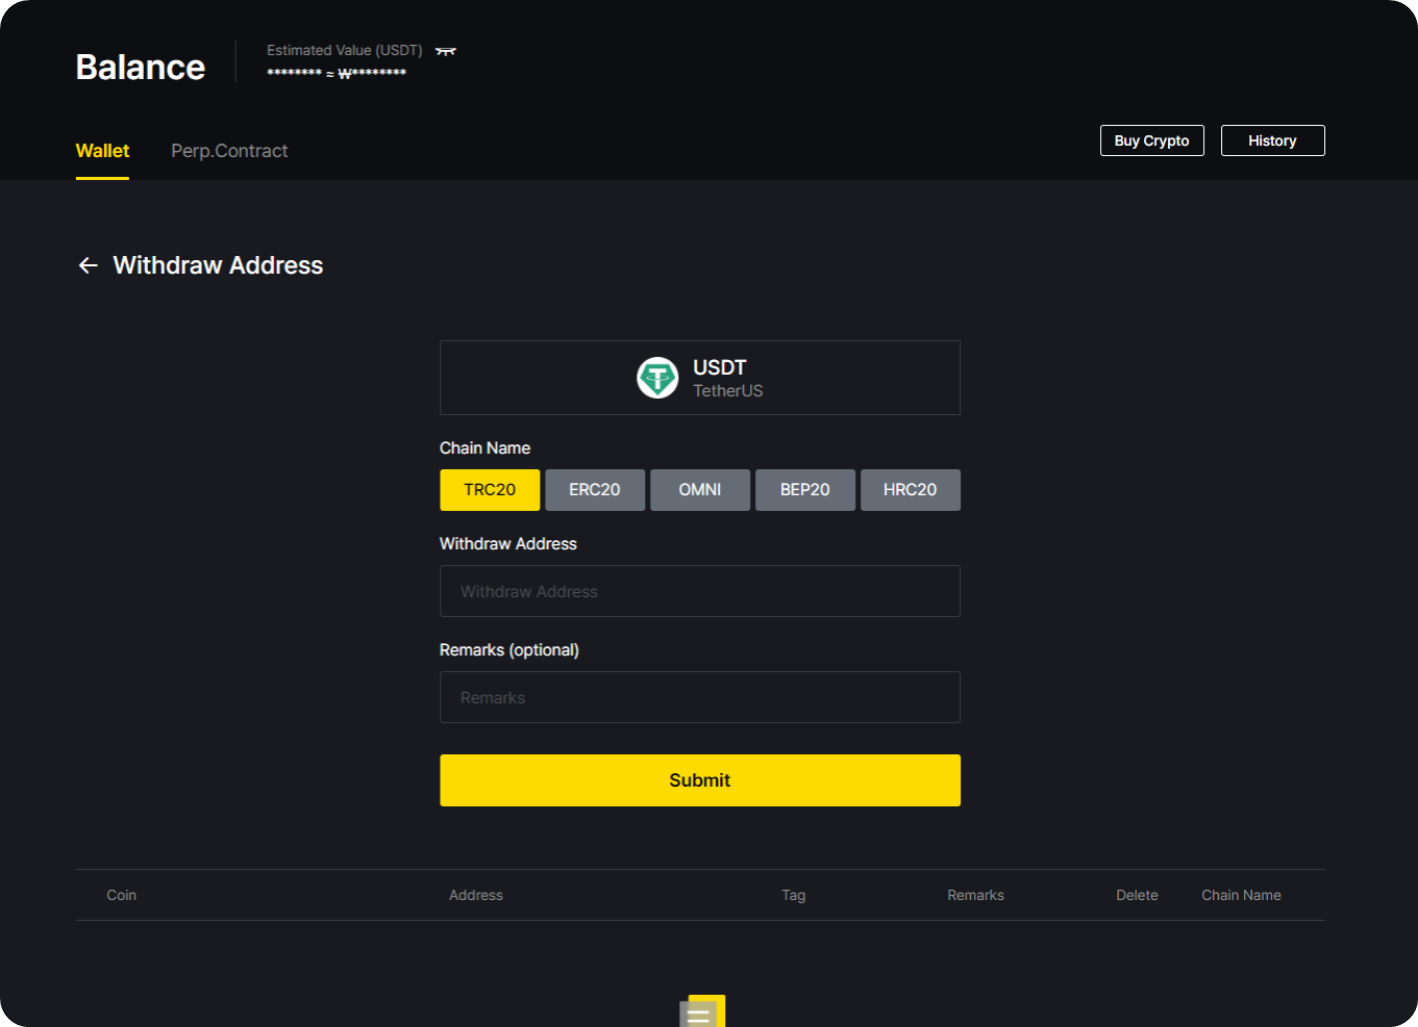This screenshot has height=1027, width=1418.
Task: Select the ERC20 chain option
Action: [595, 490]
